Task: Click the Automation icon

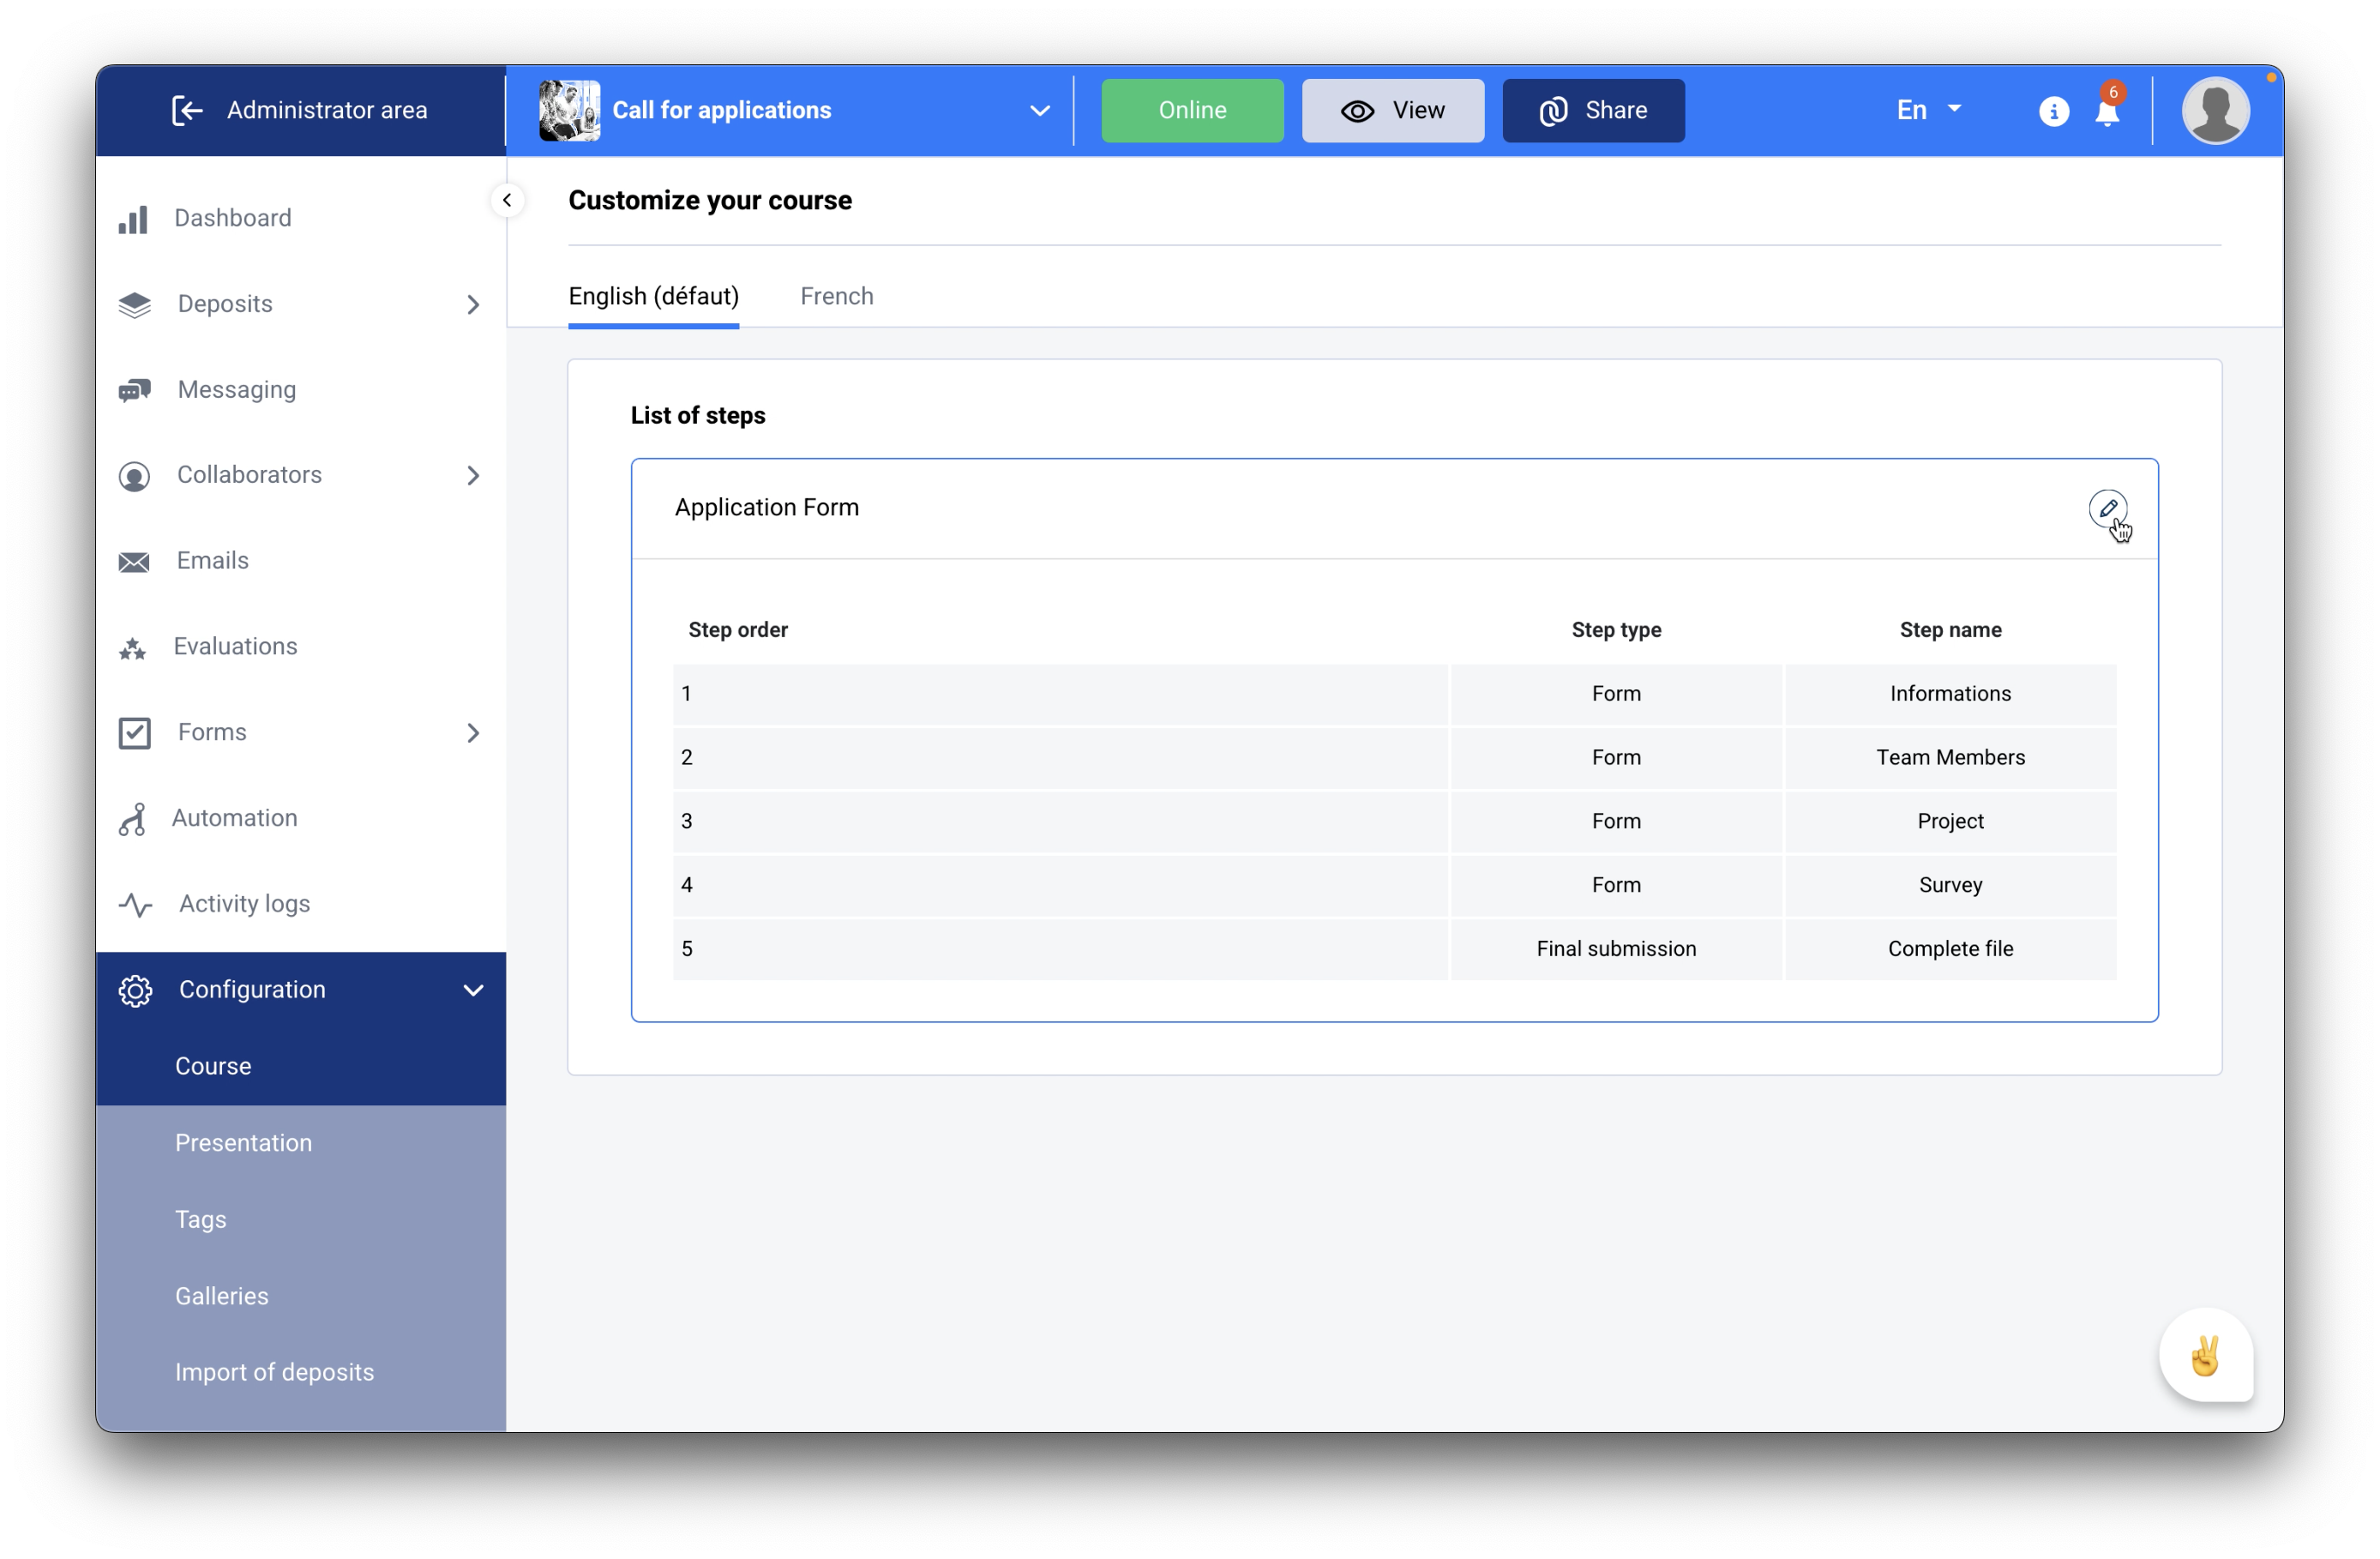Action: click(x=132, y=819)
